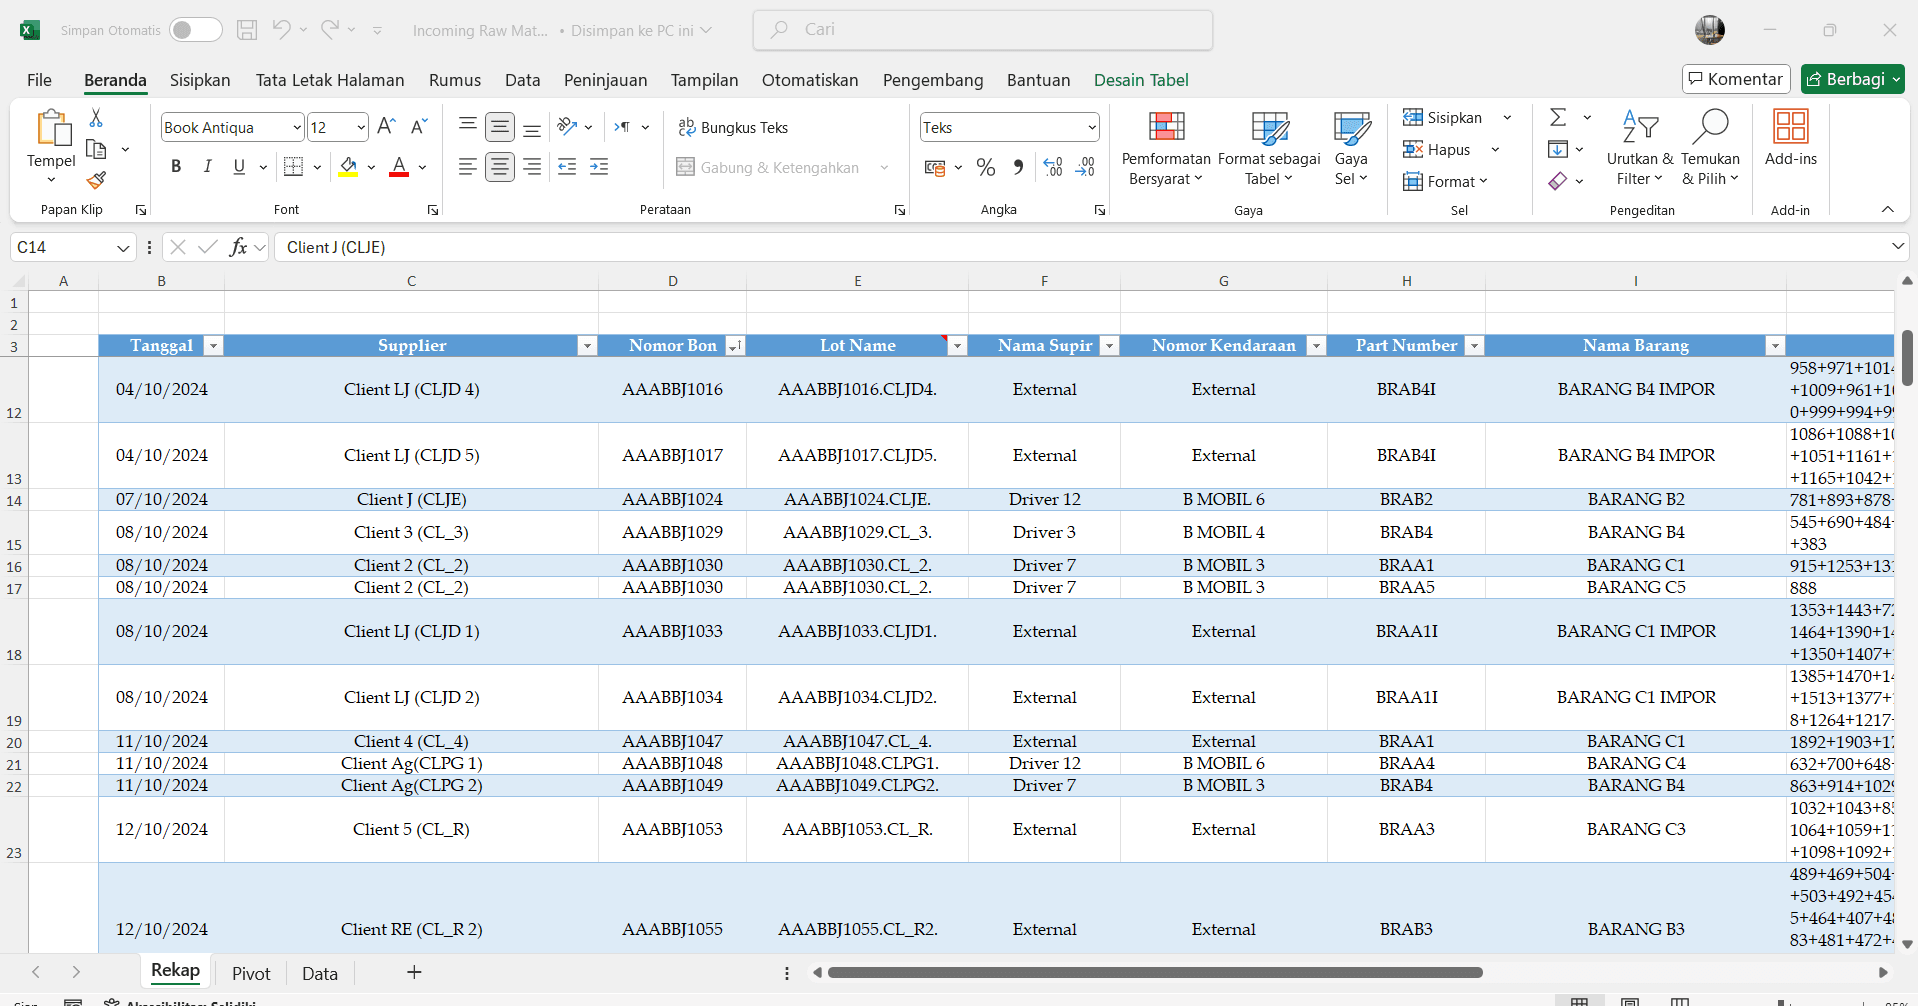Click the Komentar button
The image size is (1918, 1006).
[x=1735, y=79]
